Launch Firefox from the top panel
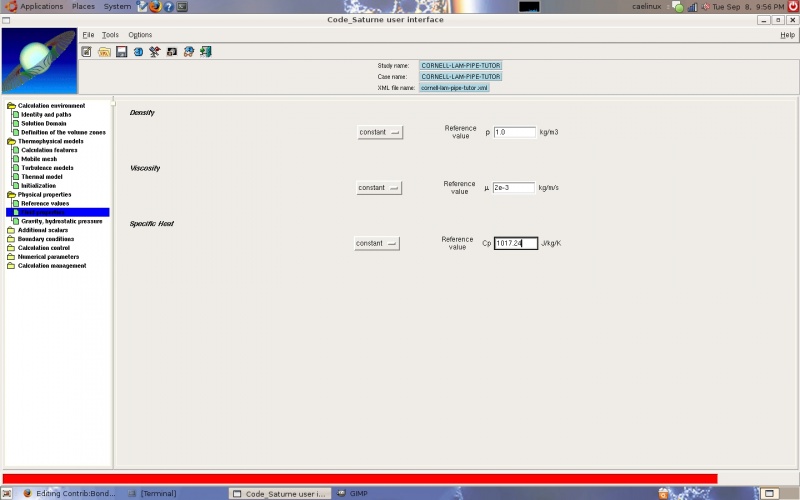This screenshot has width=800, height=500. pyautogui.click(x=155, y=7)
